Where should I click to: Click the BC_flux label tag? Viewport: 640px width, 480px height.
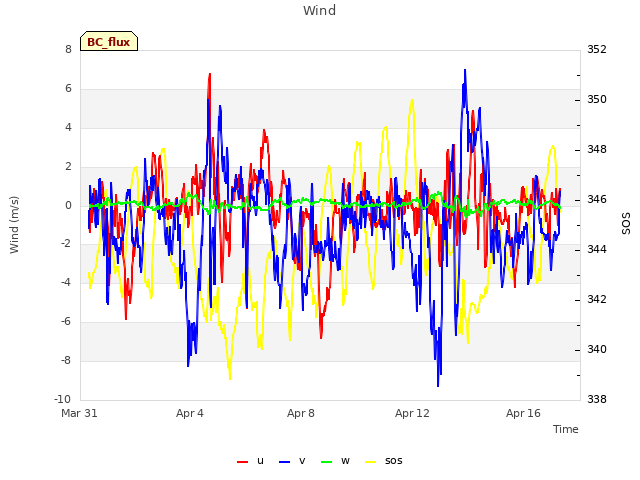click(x=109, y=42)
